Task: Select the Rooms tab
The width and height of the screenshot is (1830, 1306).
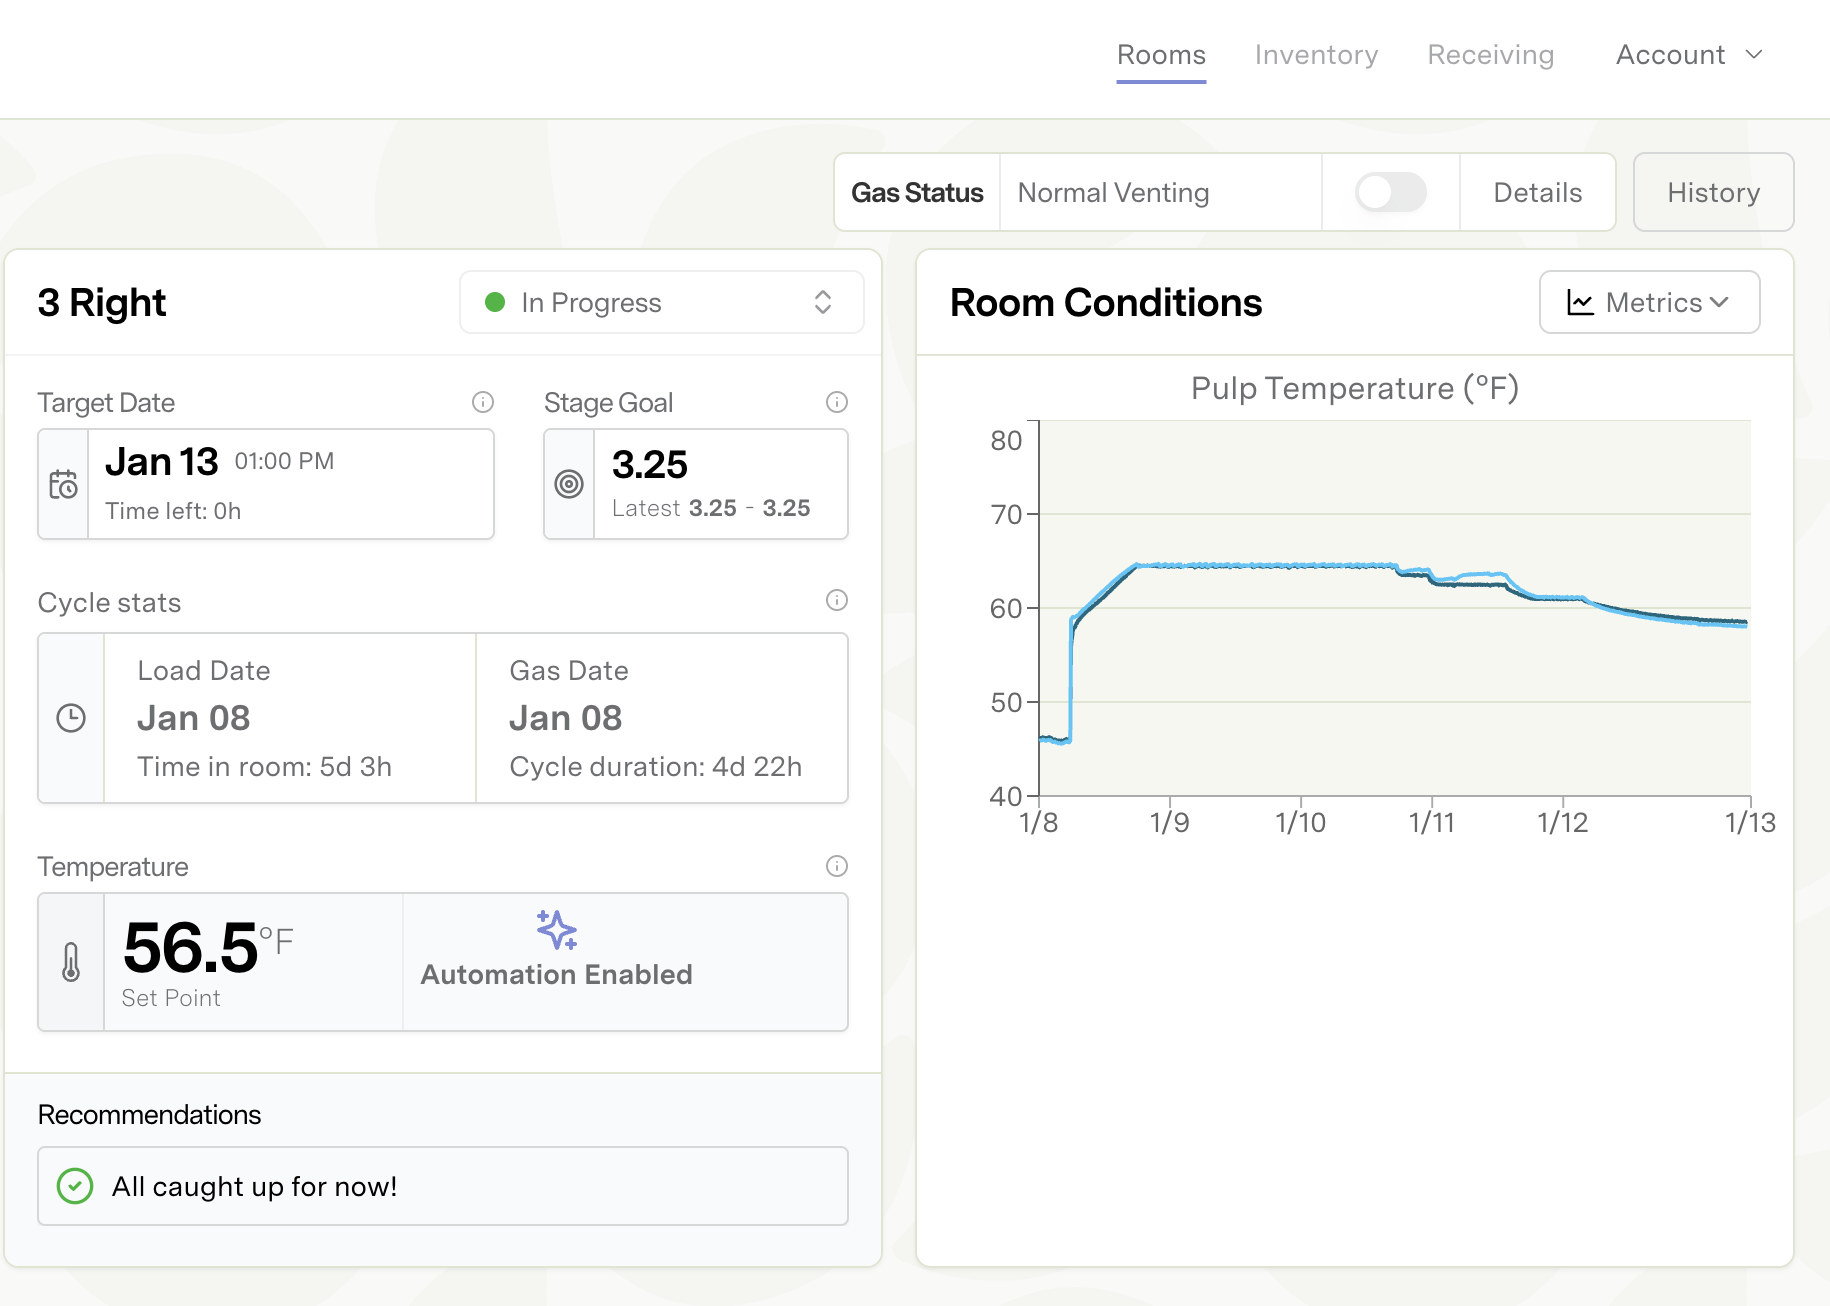Action: [1161, 55]
